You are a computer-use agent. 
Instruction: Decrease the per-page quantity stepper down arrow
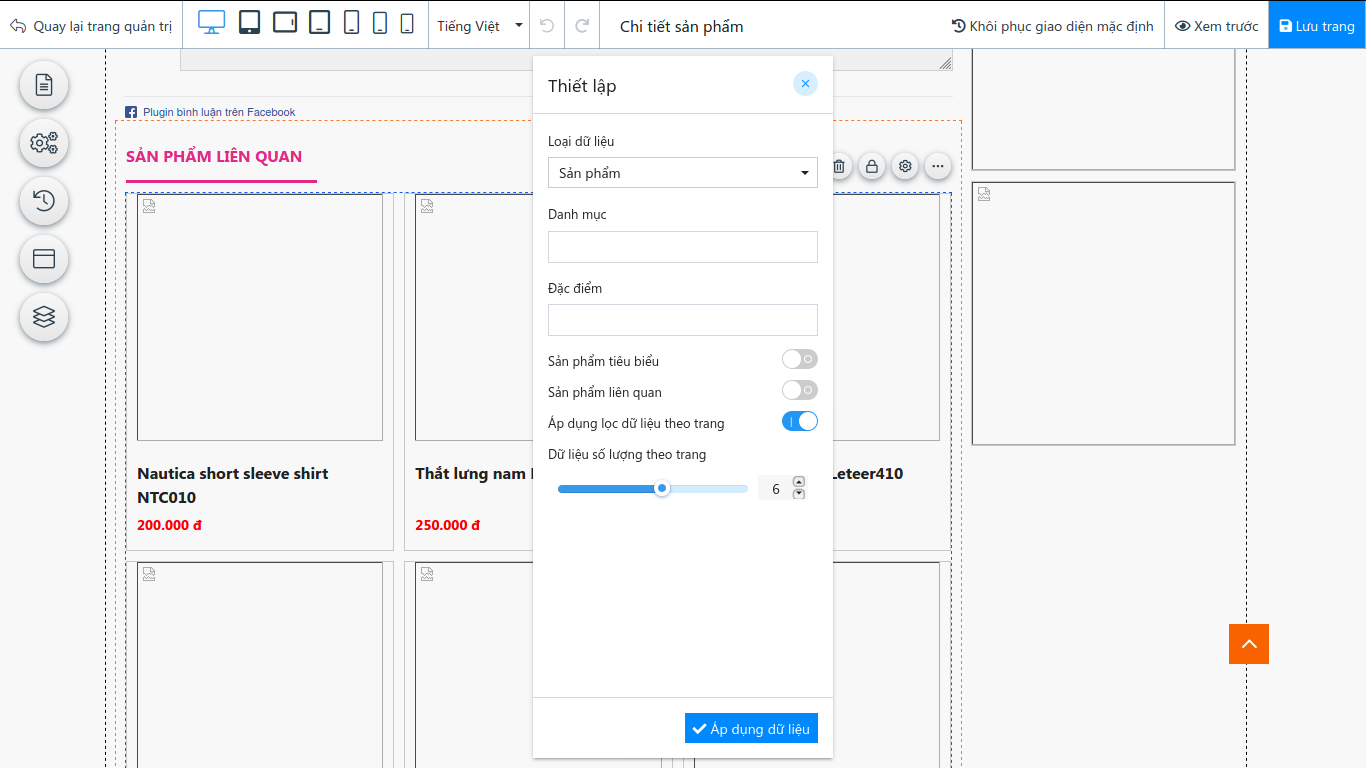click(799, 493)
